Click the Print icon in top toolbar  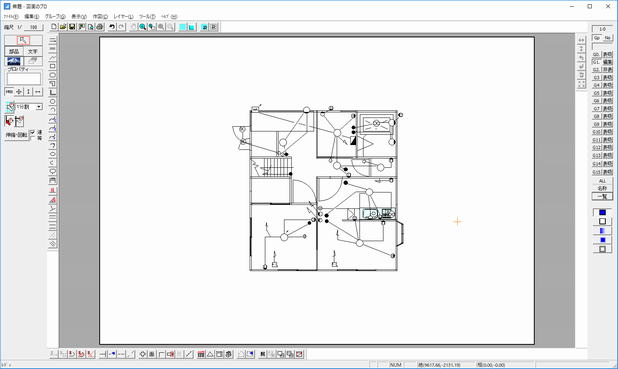point(100,27)
